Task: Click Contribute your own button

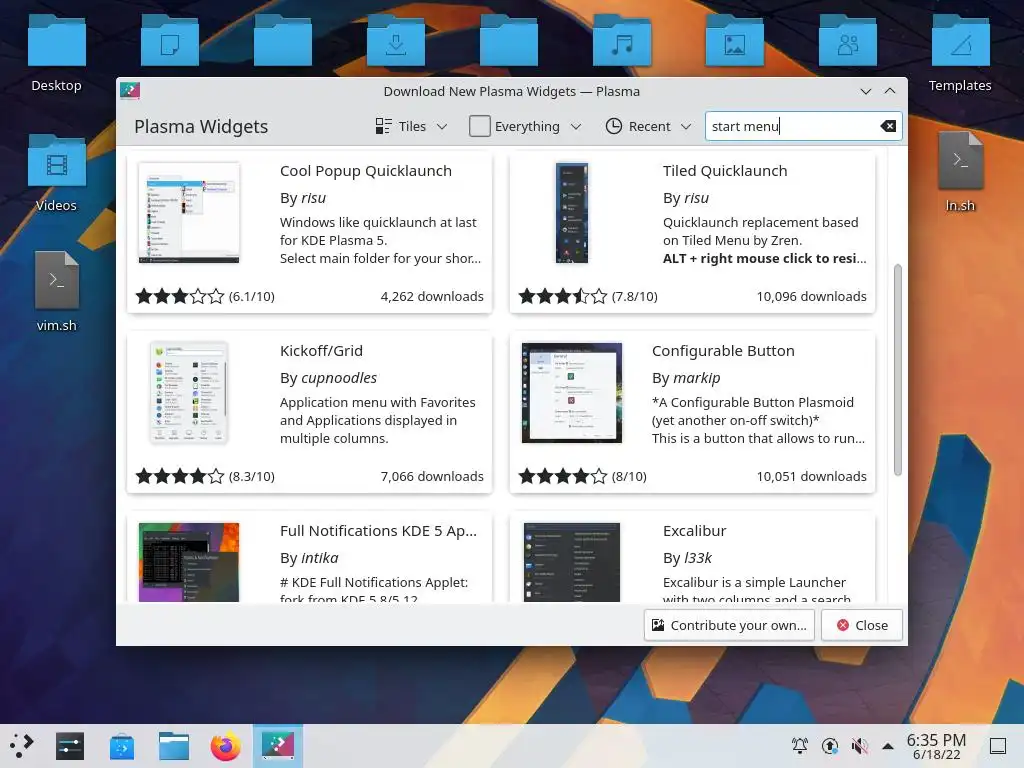Action: tap(729, 625)
